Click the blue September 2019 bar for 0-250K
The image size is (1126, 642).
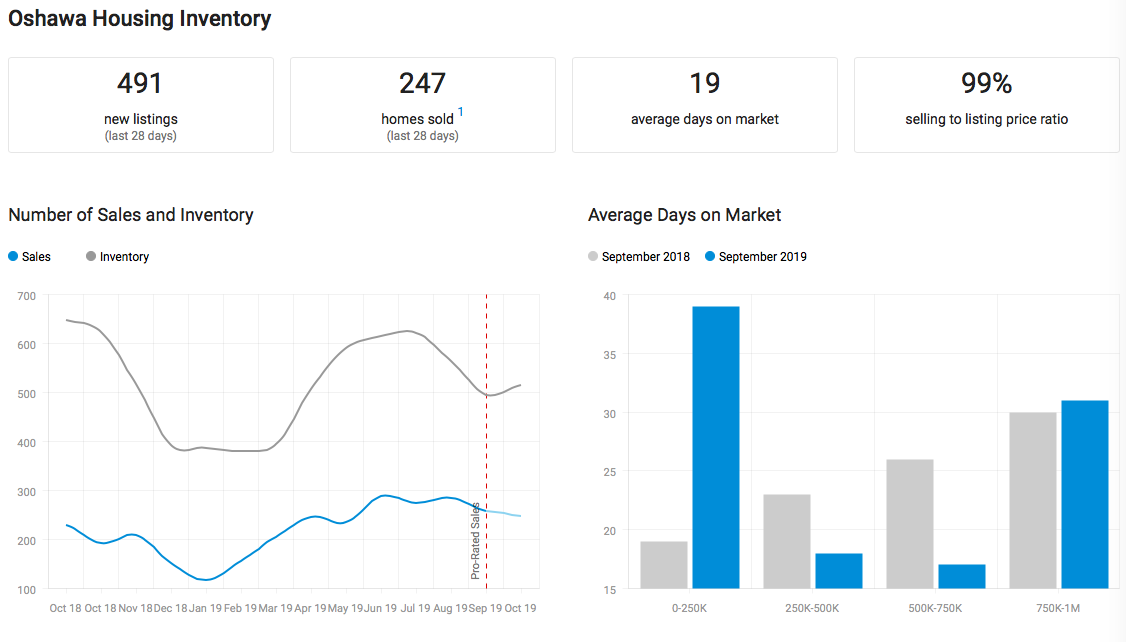point(716,447)
